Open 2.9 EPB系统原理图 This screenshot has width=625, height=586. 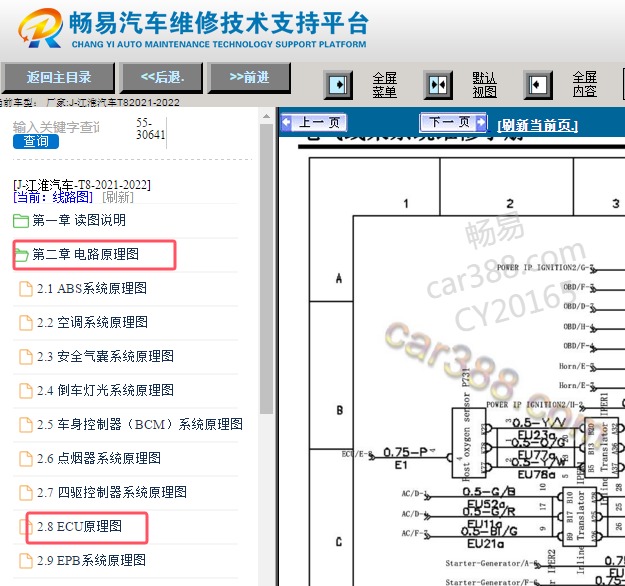[x=91, y=560]
